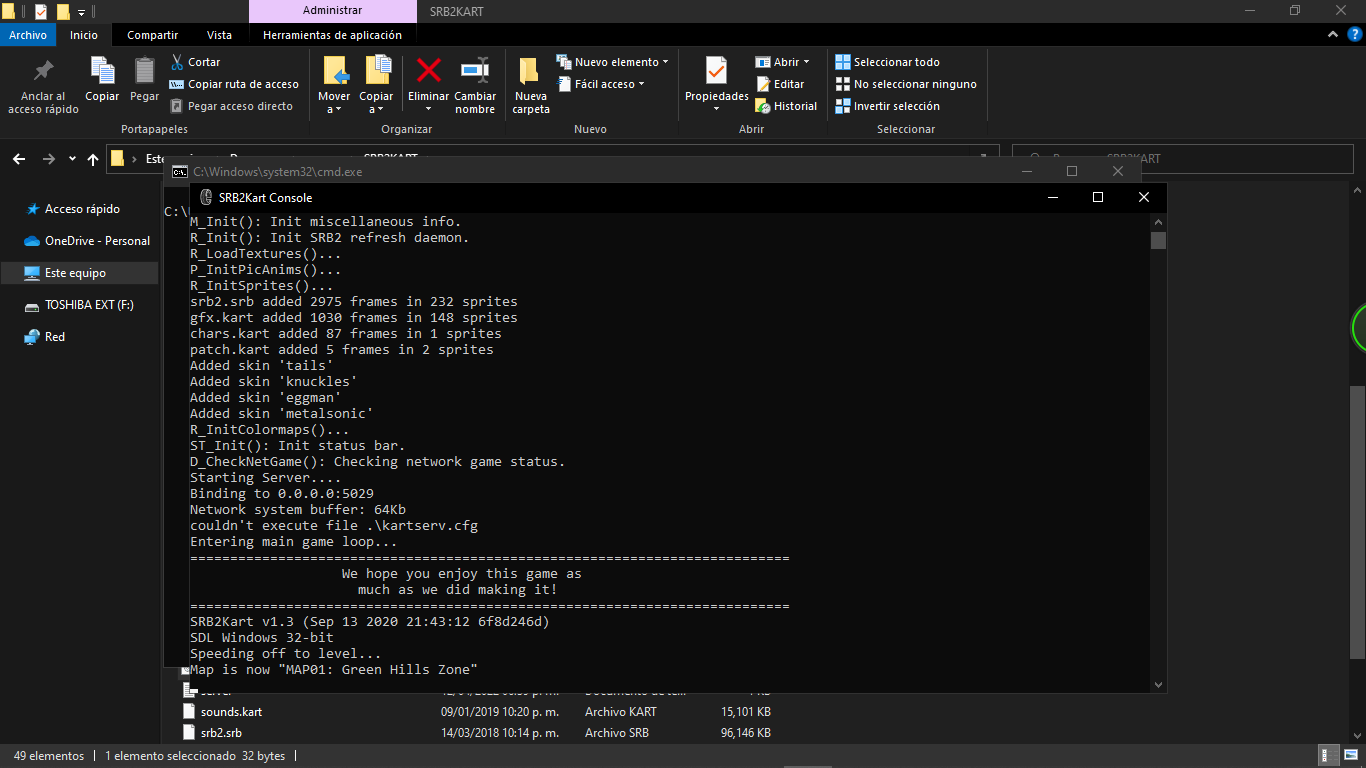This screenshot has width=1366, height=768.
Task: Click the Cambiar nombre icon
Action: 475,70
